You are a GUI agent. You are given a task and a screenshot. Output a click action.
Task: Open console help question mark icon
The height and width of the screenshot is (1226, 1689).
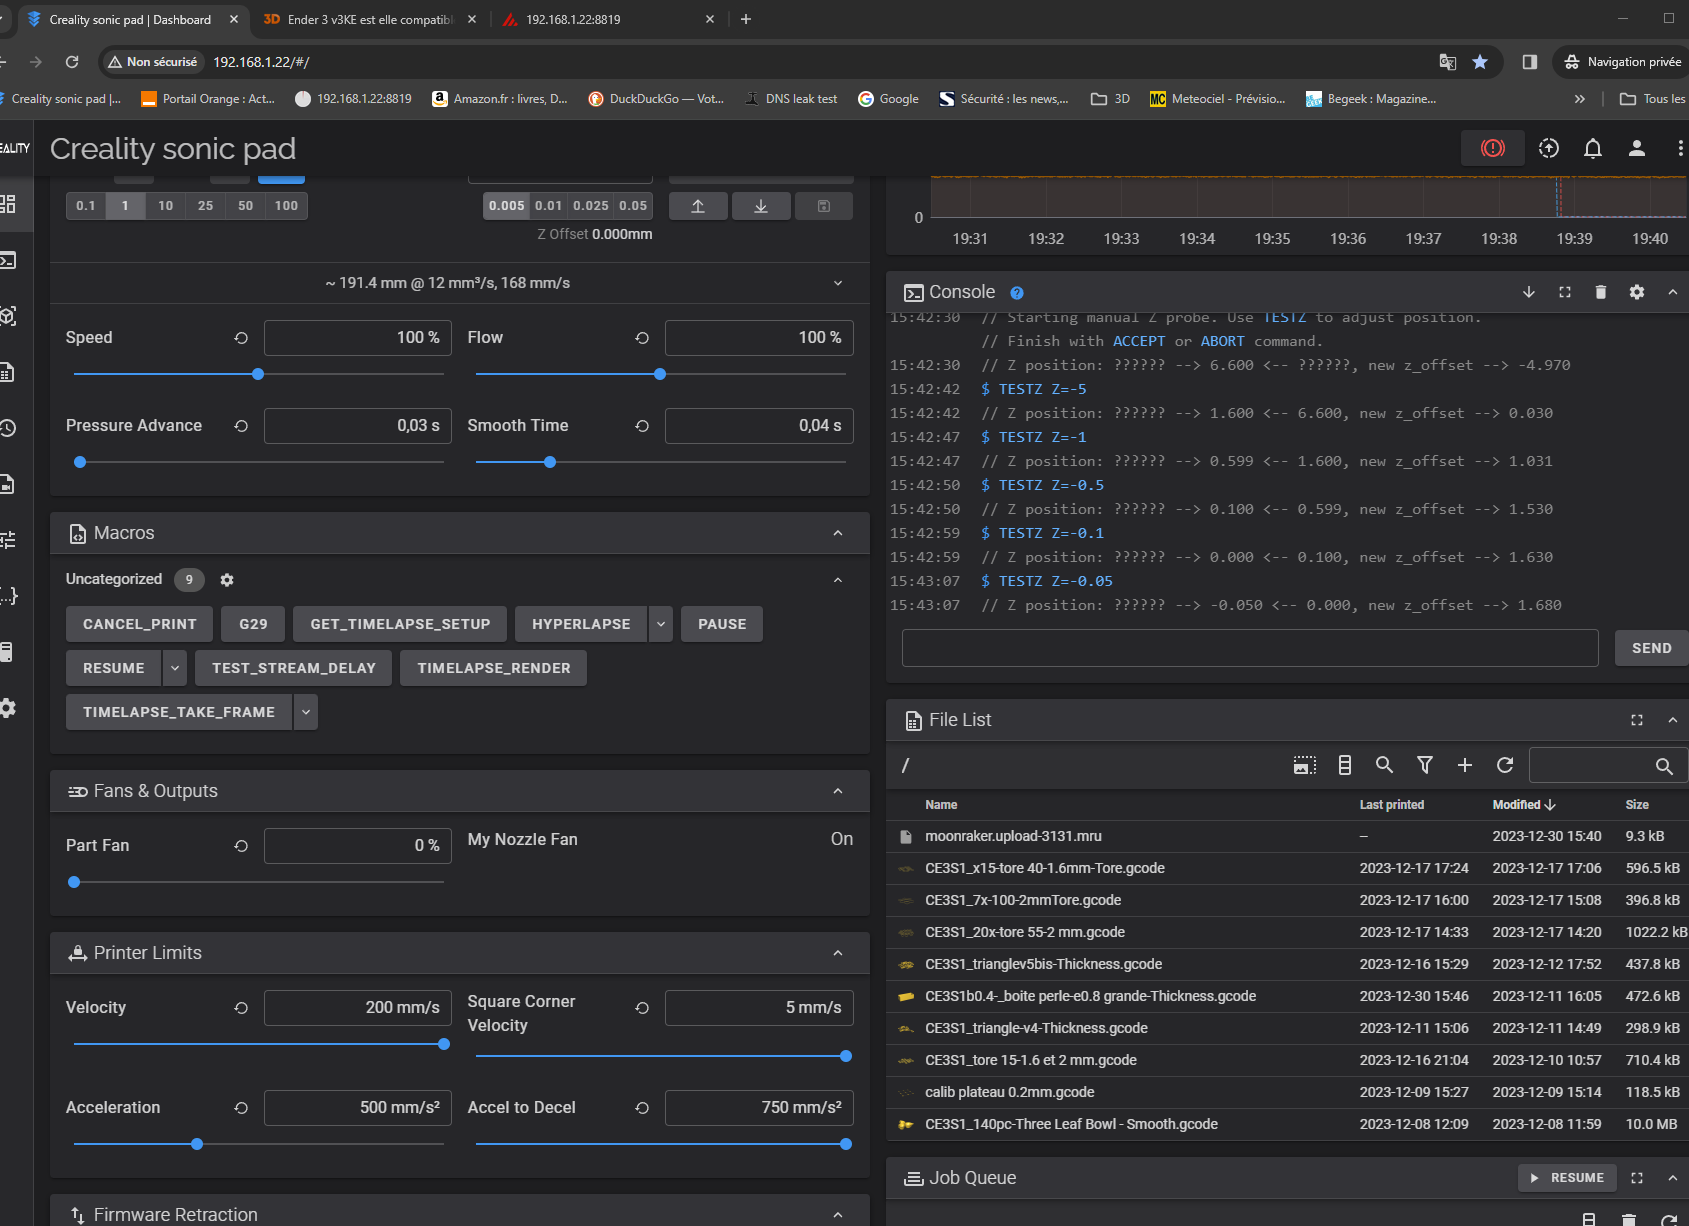(1016, 293)
